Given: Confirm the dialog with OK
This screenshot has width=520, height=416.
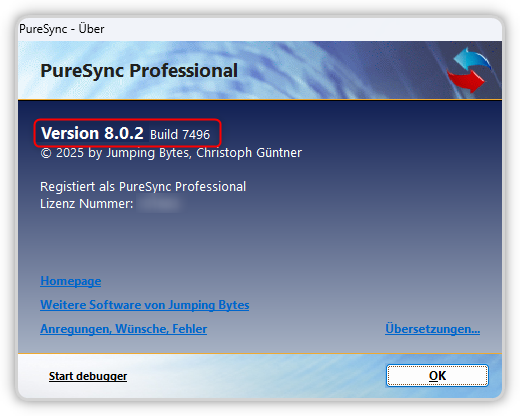Looking at the screenshot, I should click(x=437, y=376).
